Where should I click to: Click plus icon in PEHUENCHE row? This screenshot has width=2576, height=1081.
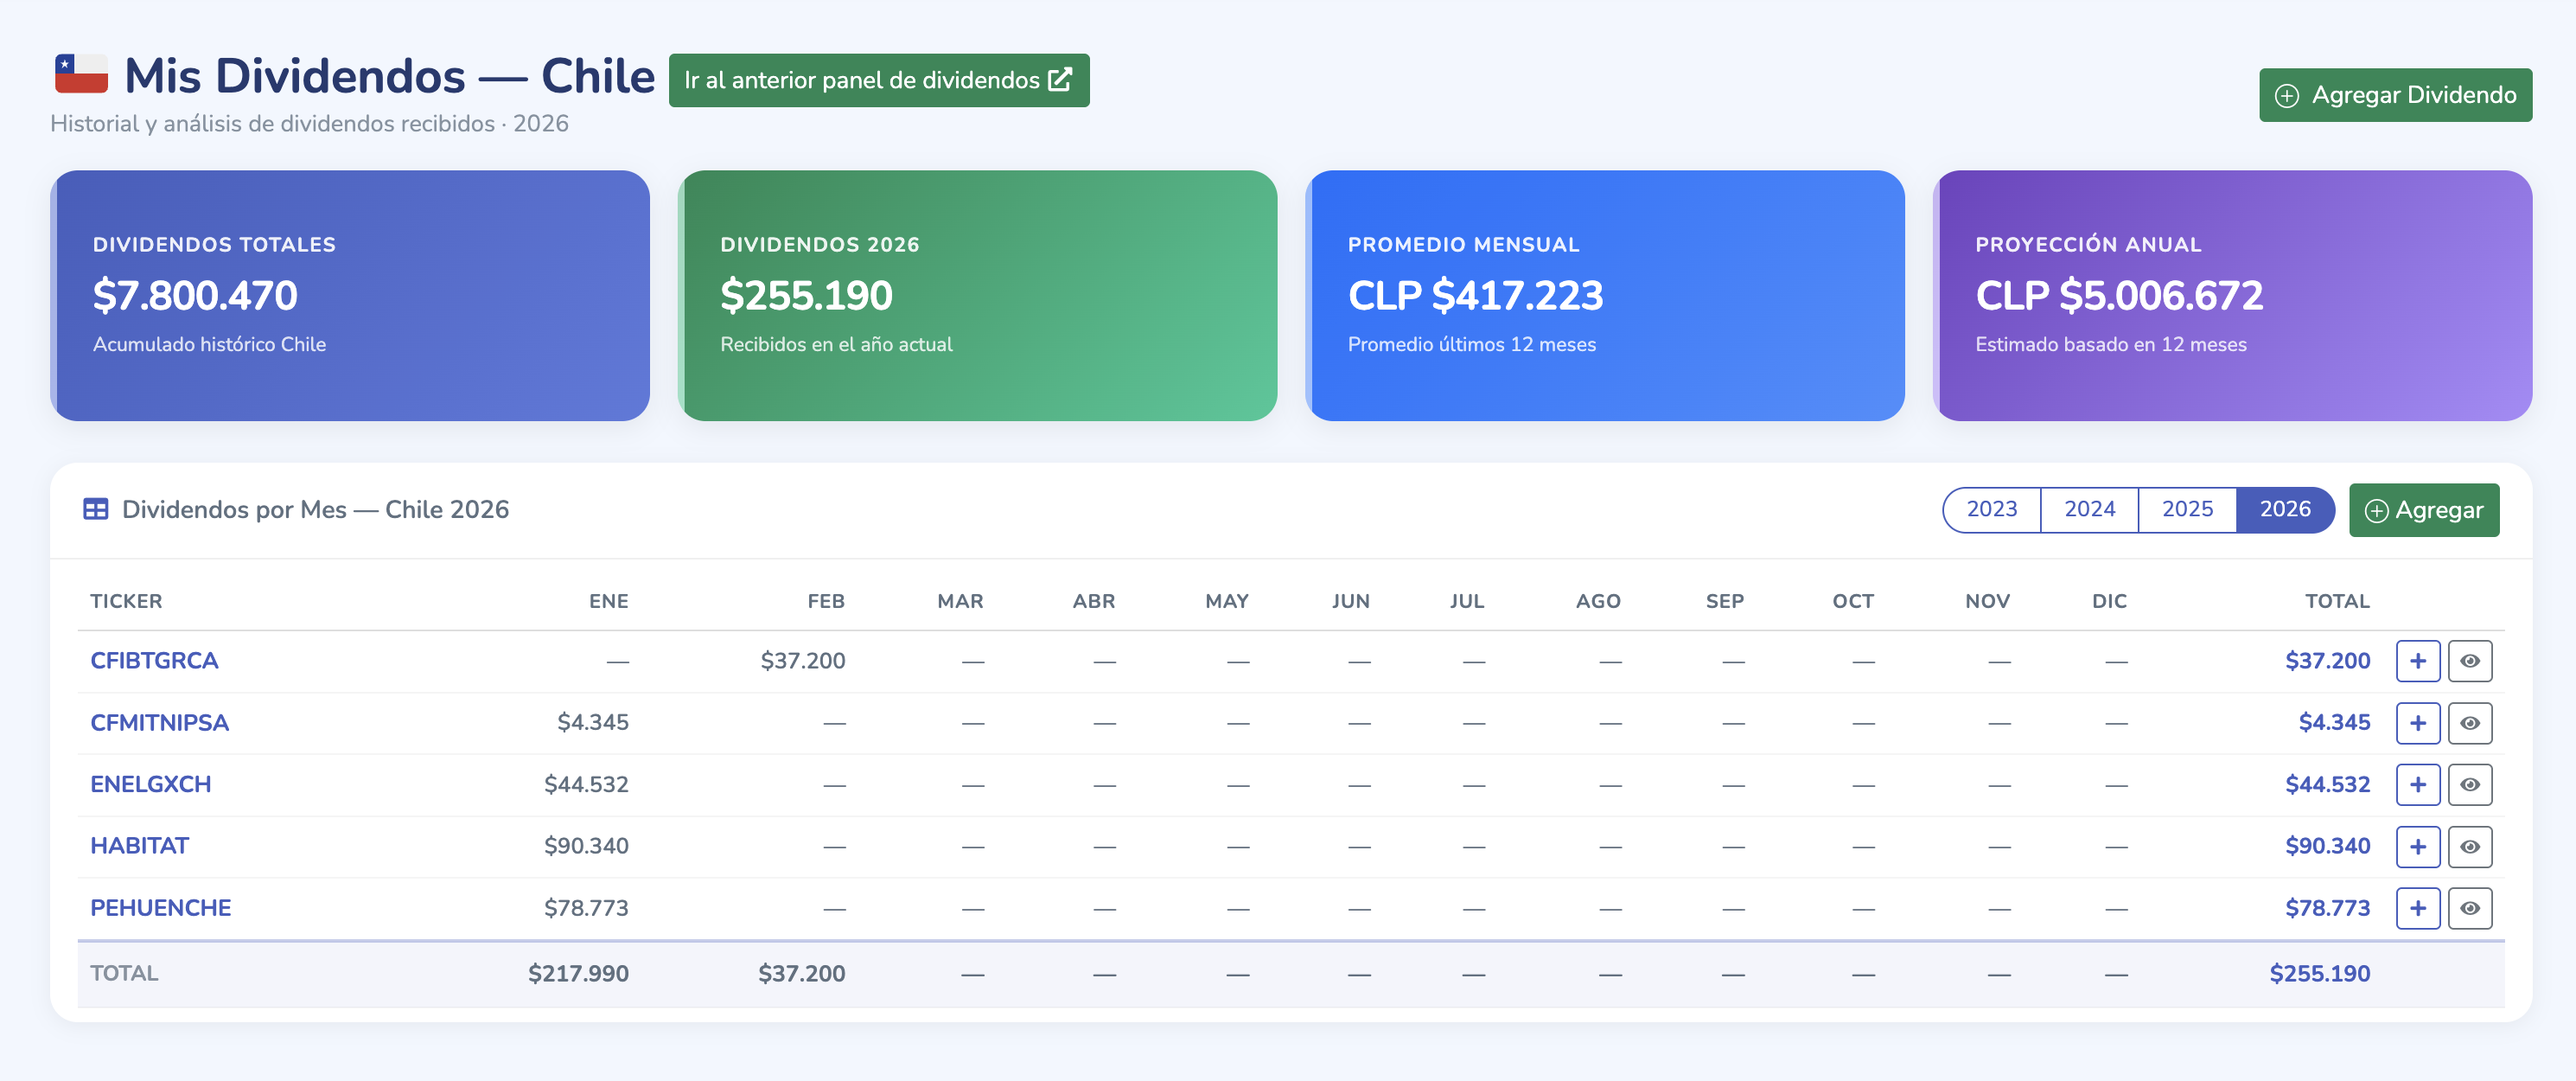tap(2417, 908)
